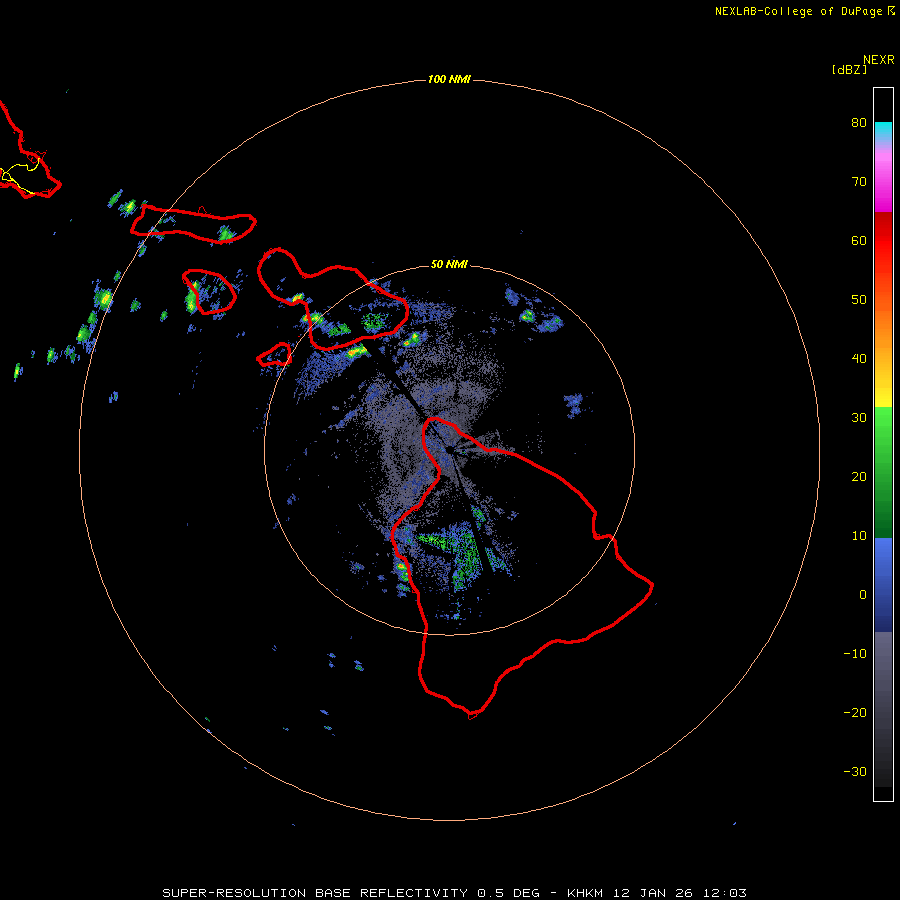Click the 0 value on dBZ scale
Screen dimensions: 900x900
point(863,595)
